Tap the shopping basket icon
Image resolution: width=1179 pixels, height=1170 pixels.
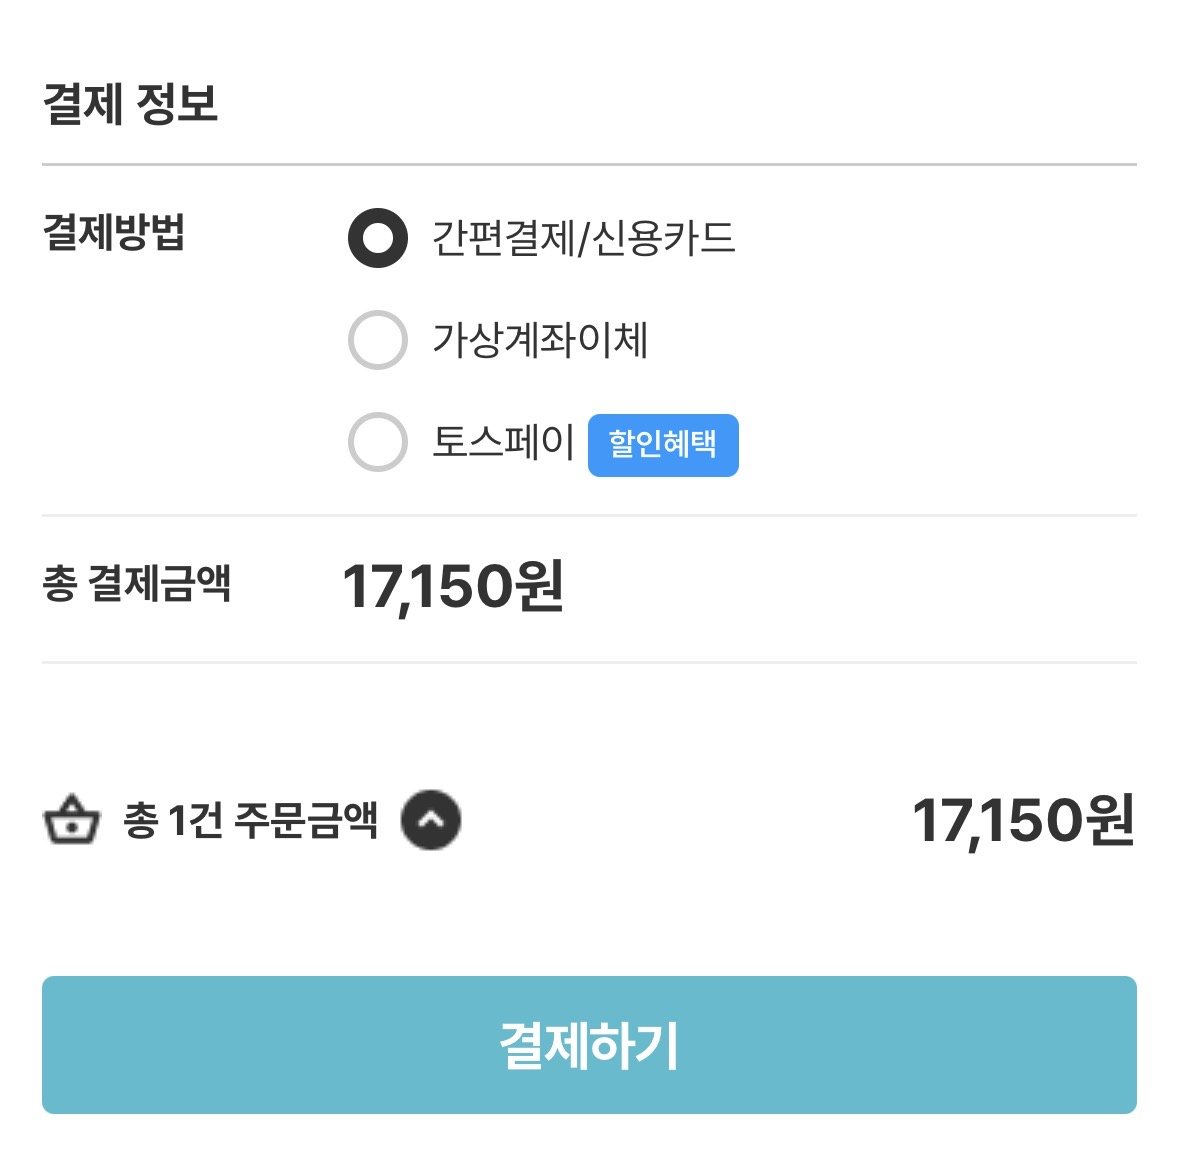coord(71,820)
